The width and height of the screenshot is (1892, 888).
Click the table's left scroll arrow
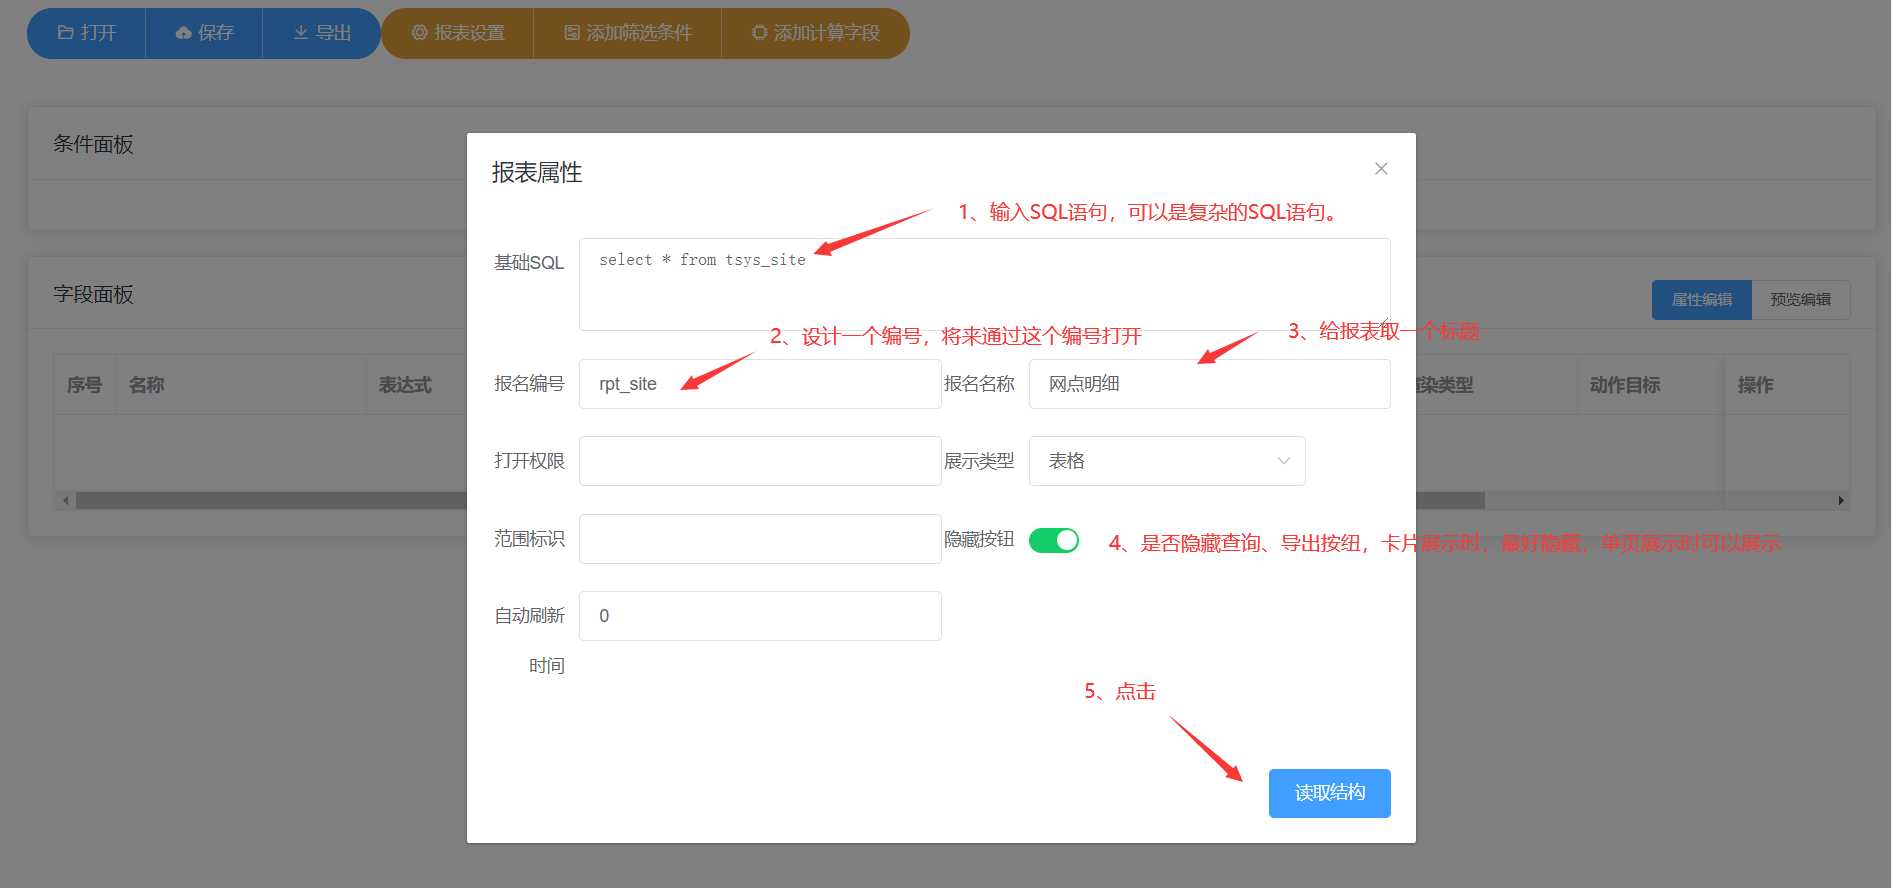[66, 500]
